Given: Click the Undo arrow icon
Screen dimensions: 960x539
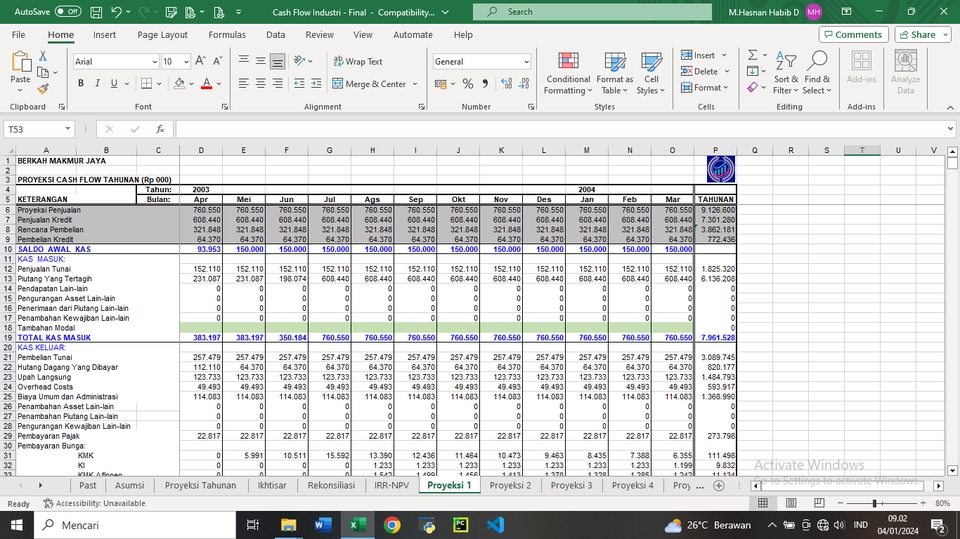Looking at the screenshot, I should point(116,12).
